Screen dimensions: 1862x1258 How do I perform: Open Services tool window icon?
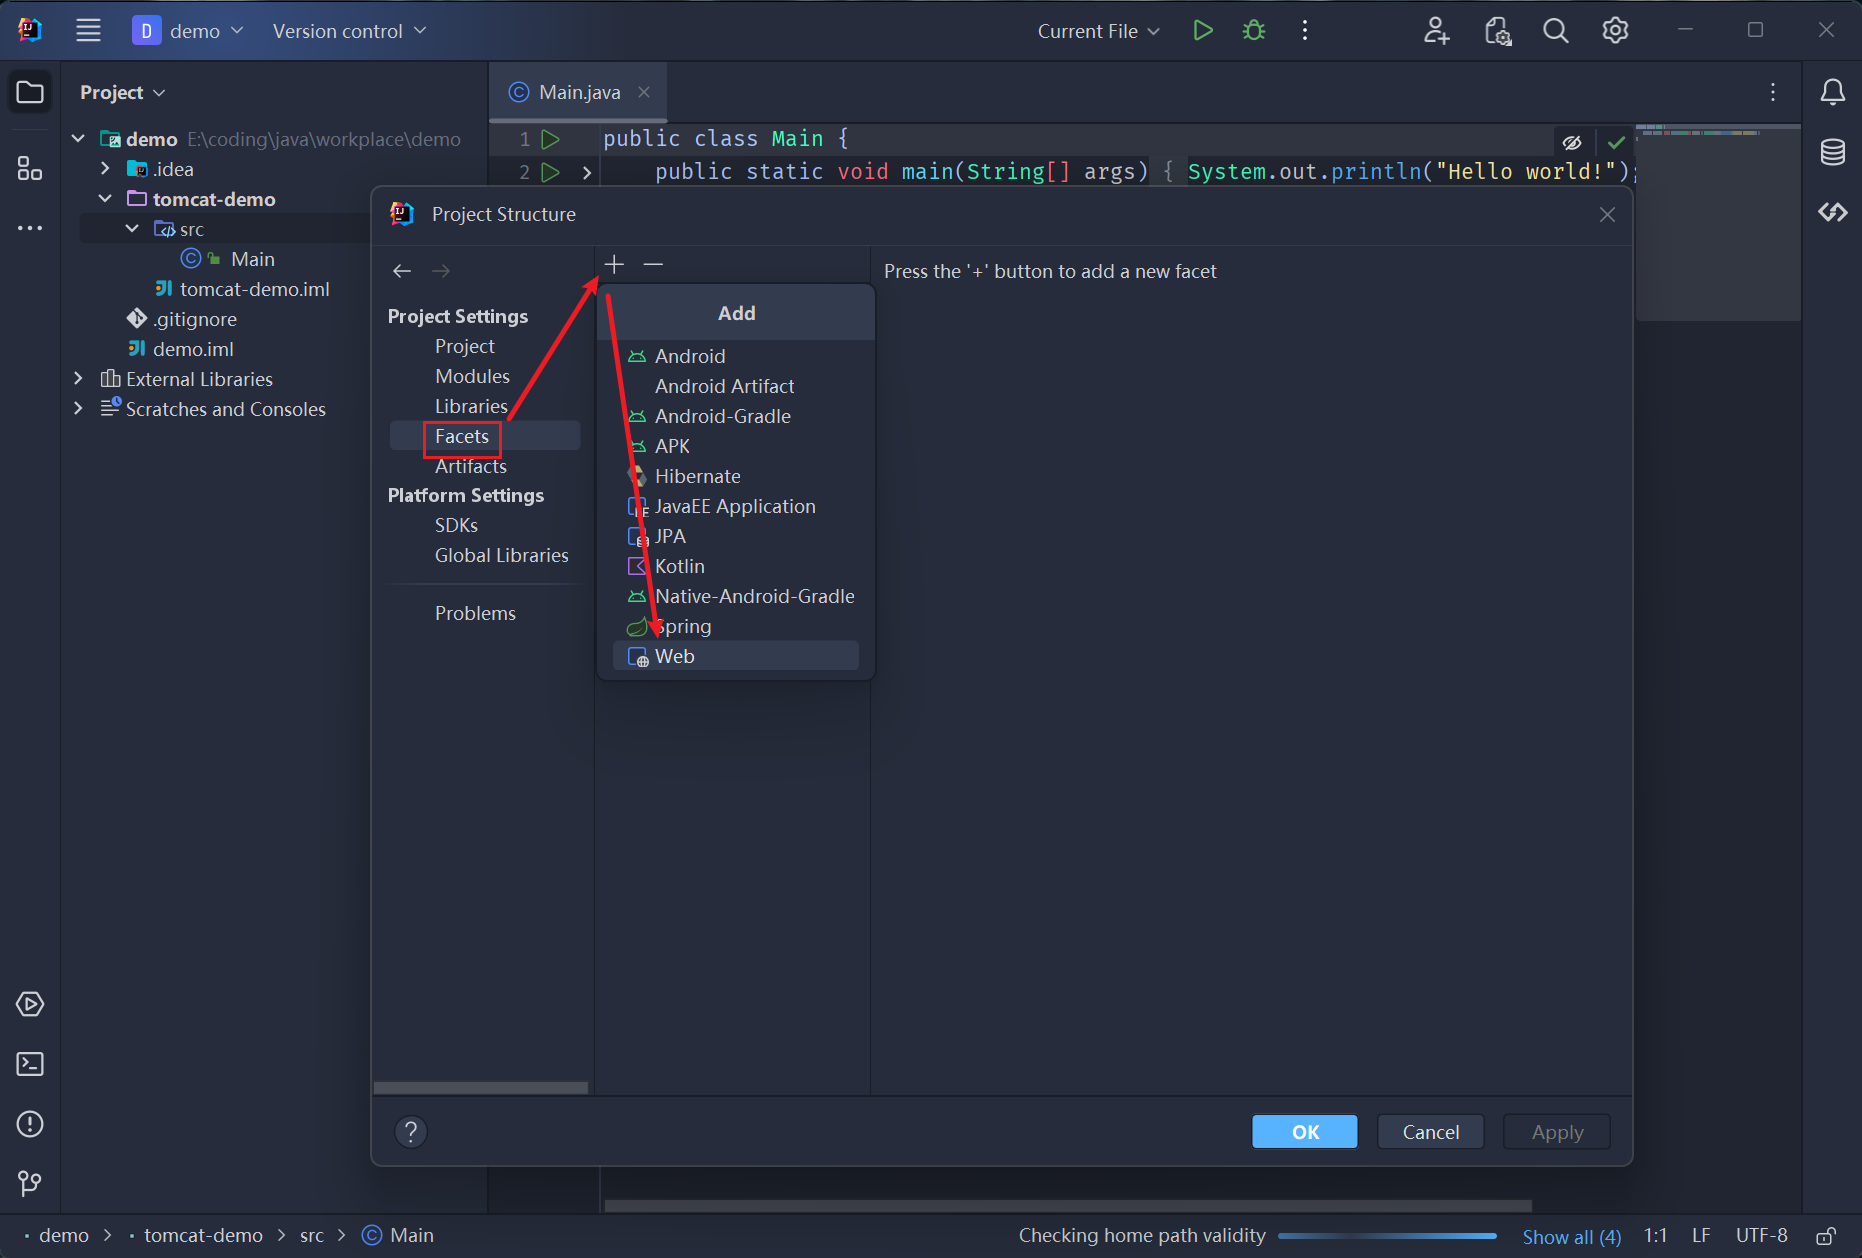30,1004
